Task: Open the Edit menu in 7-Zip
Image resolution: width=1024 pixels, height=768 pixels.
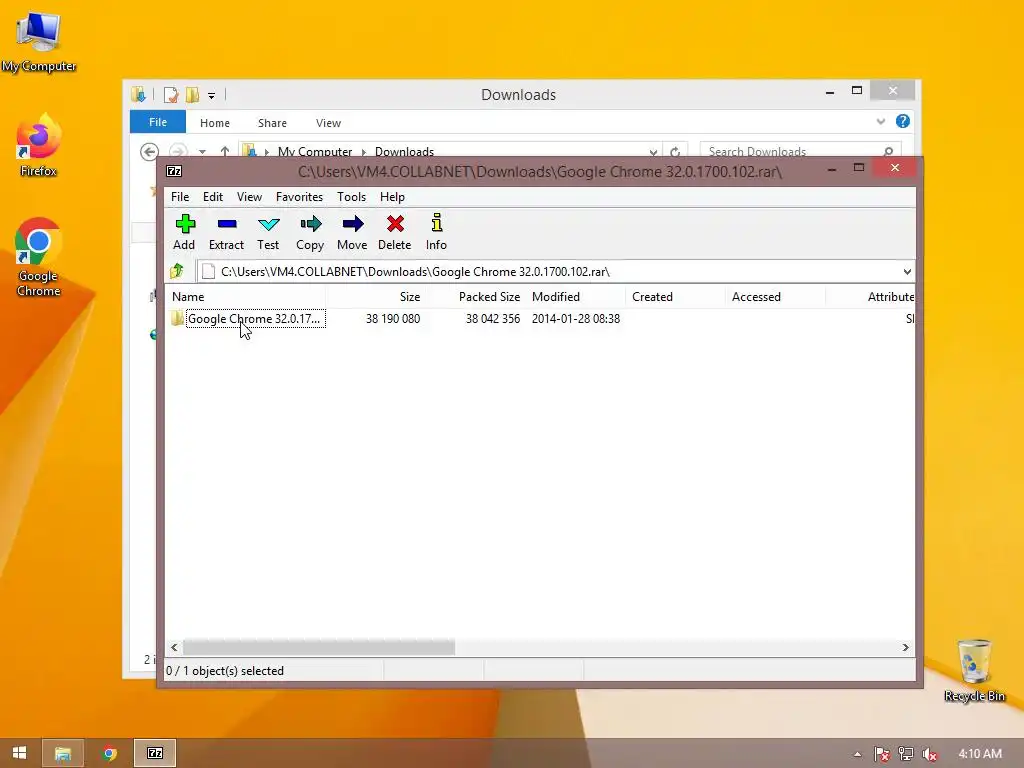Action: (x=213, y=197)
